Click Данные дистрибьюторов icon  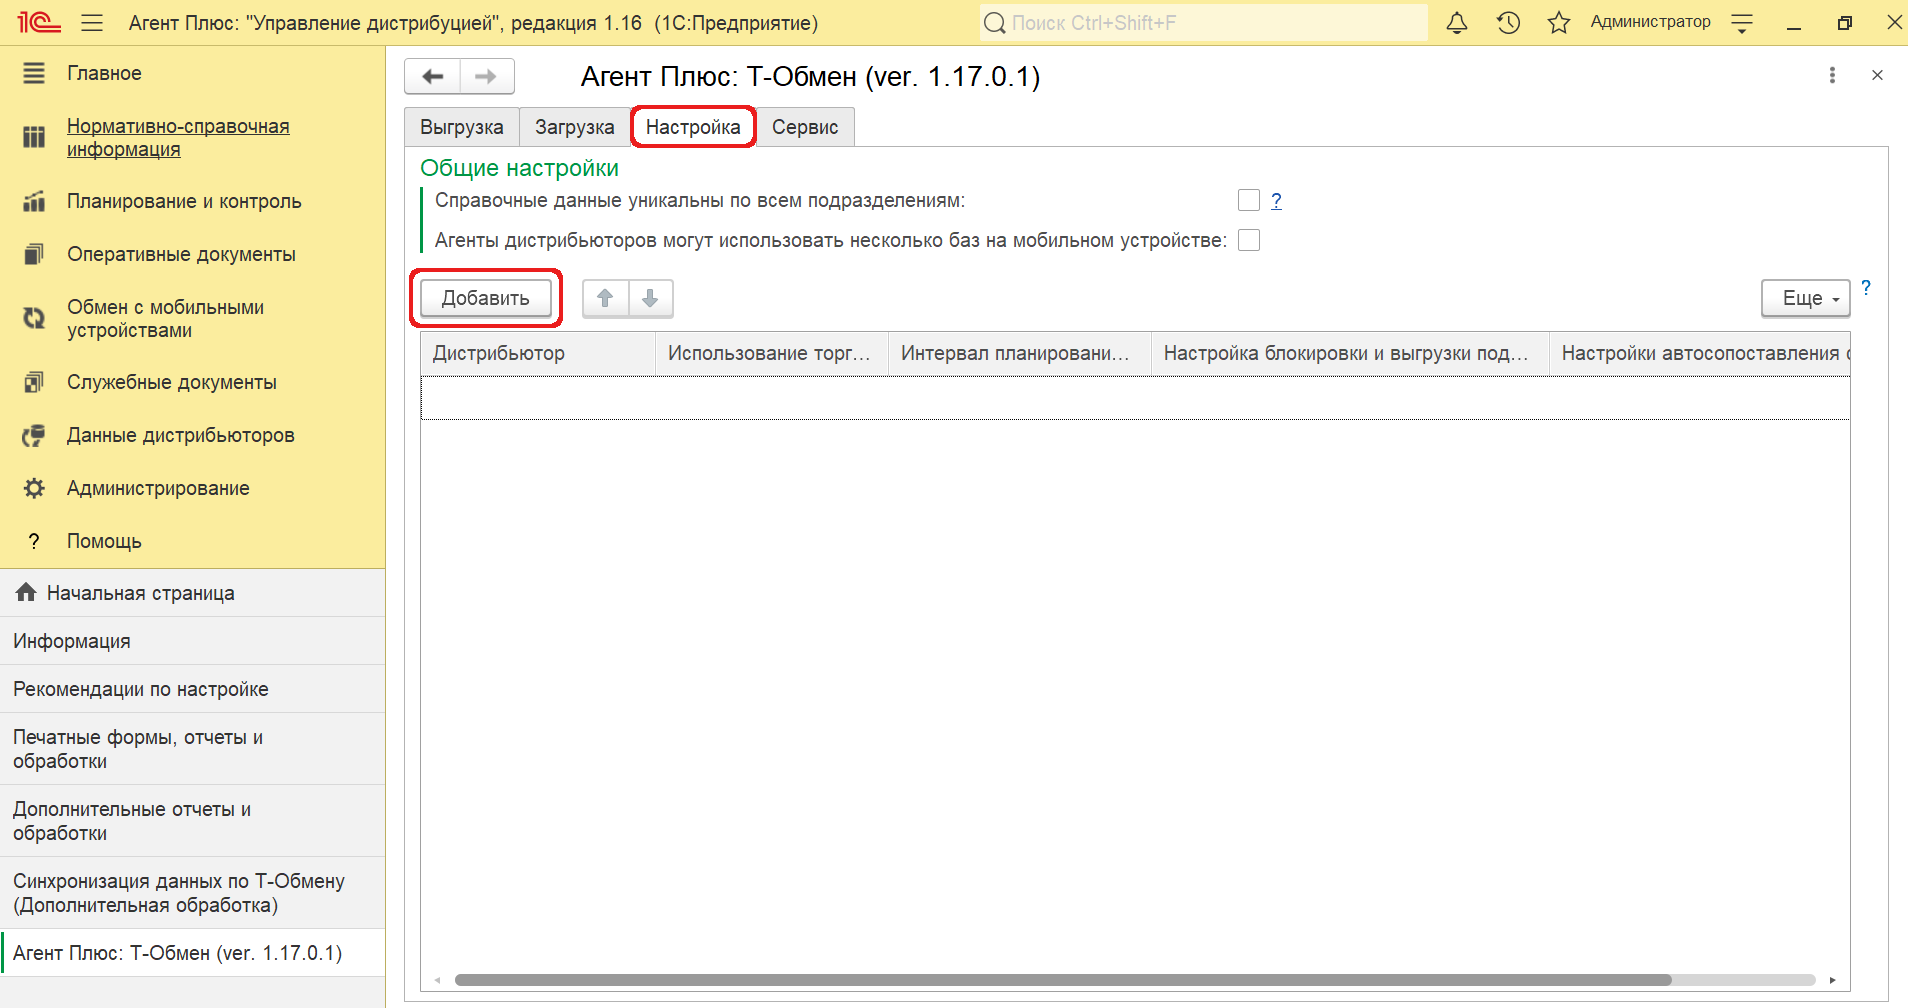click(x=34, y=435)
